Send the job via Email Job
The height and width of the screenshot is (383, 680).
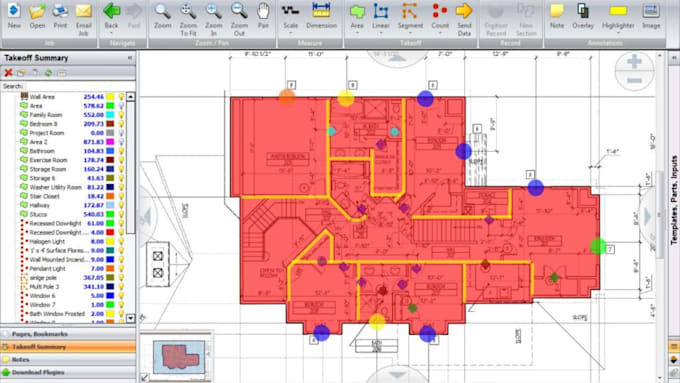tap(84, 20)
